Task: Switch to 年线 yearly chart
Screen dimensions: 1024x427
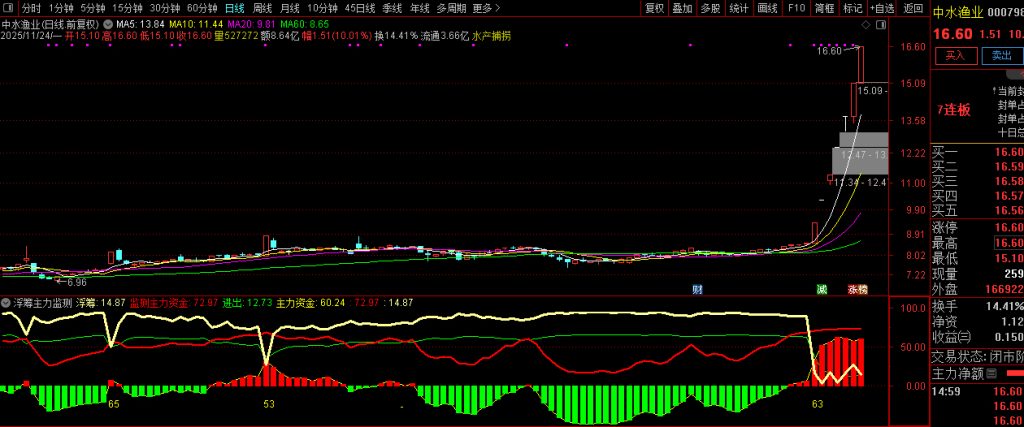Action: (x=420, y=8)
